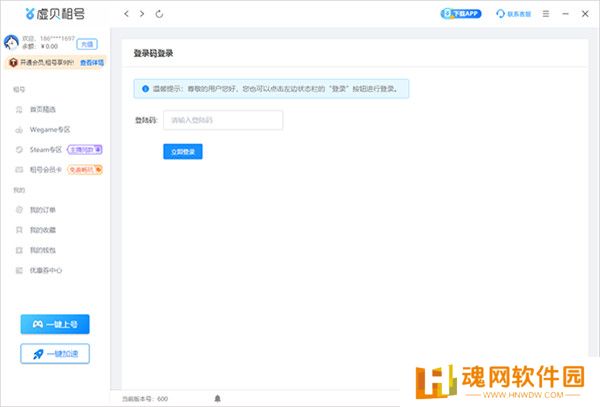Open notifications bell in status bar

pyautogui.click(x=217, y=399)
